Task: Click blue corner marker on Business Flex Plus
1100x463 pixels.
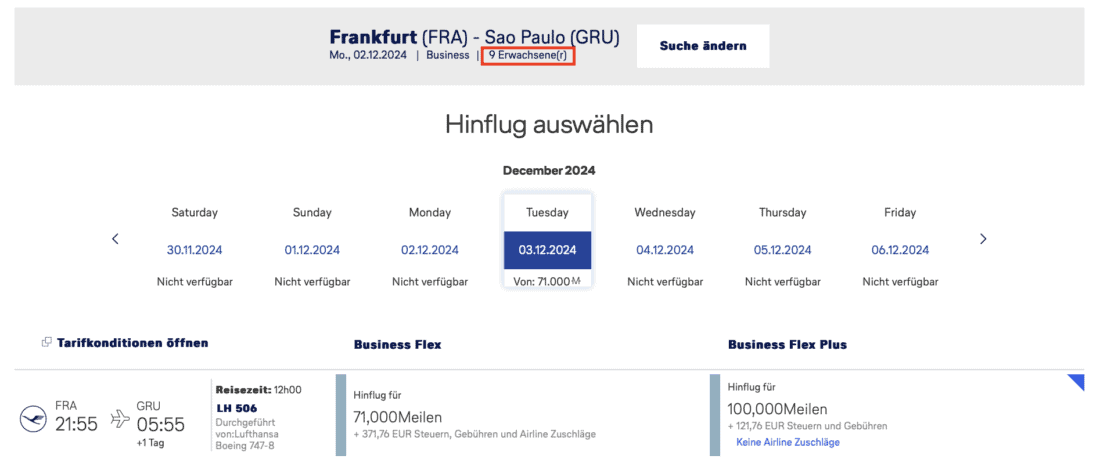Action: point(1075,382)
